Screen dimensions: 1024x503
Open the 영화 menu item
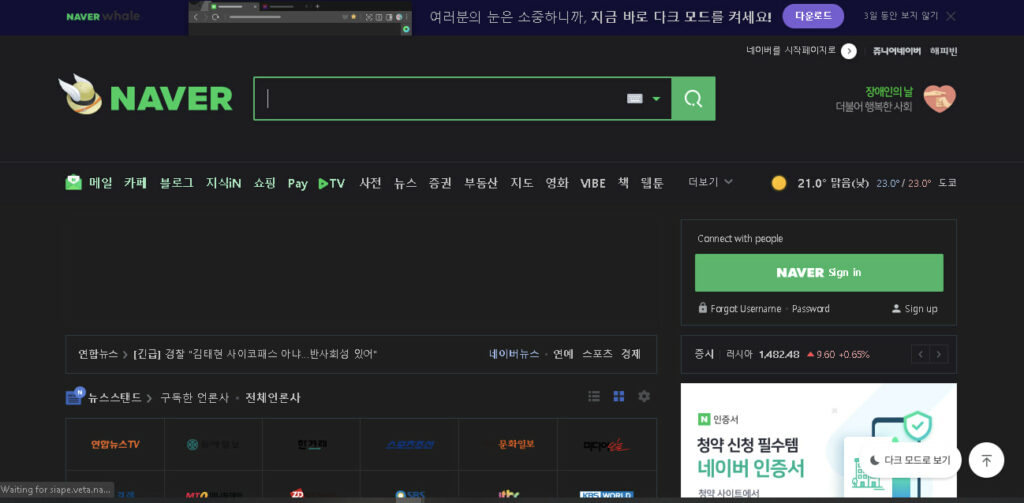[557, 183]
